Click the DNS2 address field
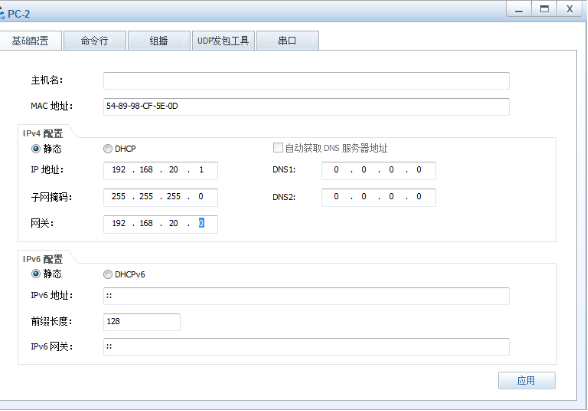 [x=378, y=197]
